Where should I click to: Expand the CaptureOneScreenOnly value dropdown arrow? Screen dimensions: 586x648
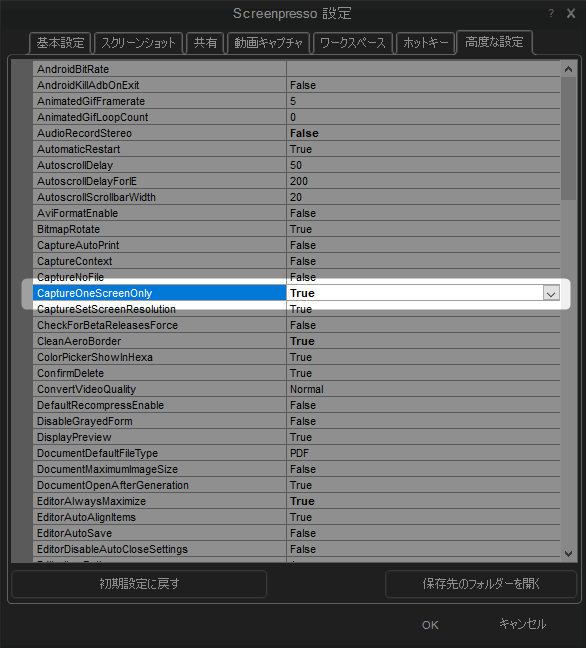point(550,294)
